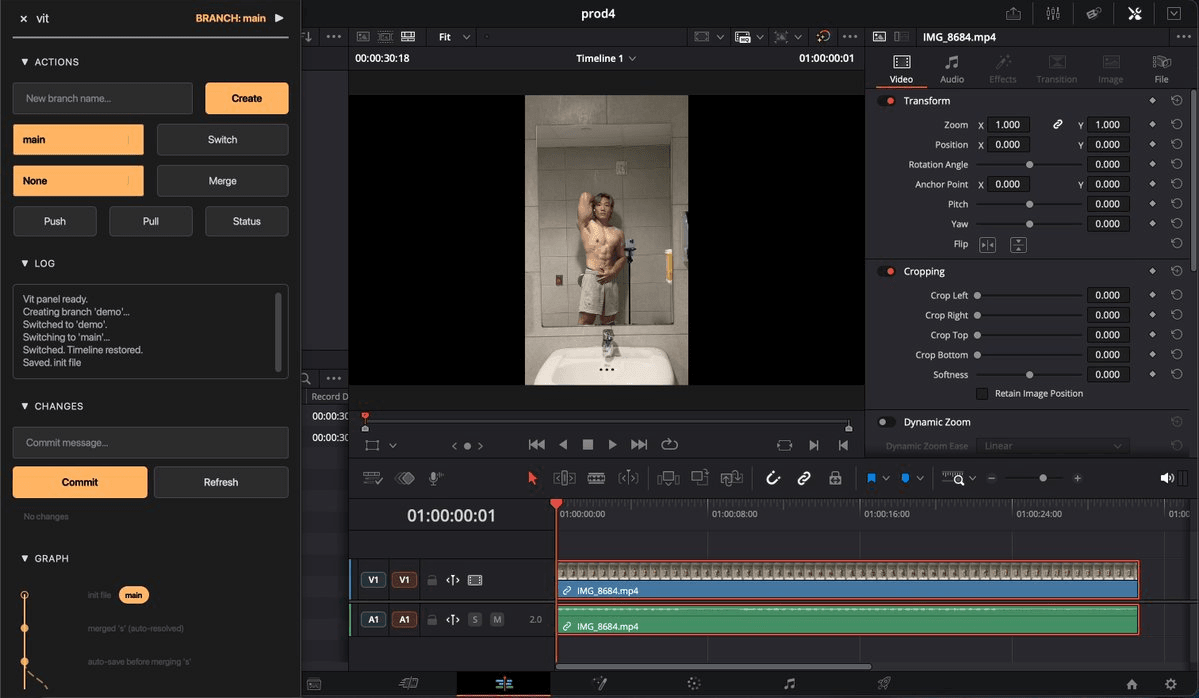The image size is (1199, 698).
Task: Flip the clip vertically
Action: point(1019,245)
